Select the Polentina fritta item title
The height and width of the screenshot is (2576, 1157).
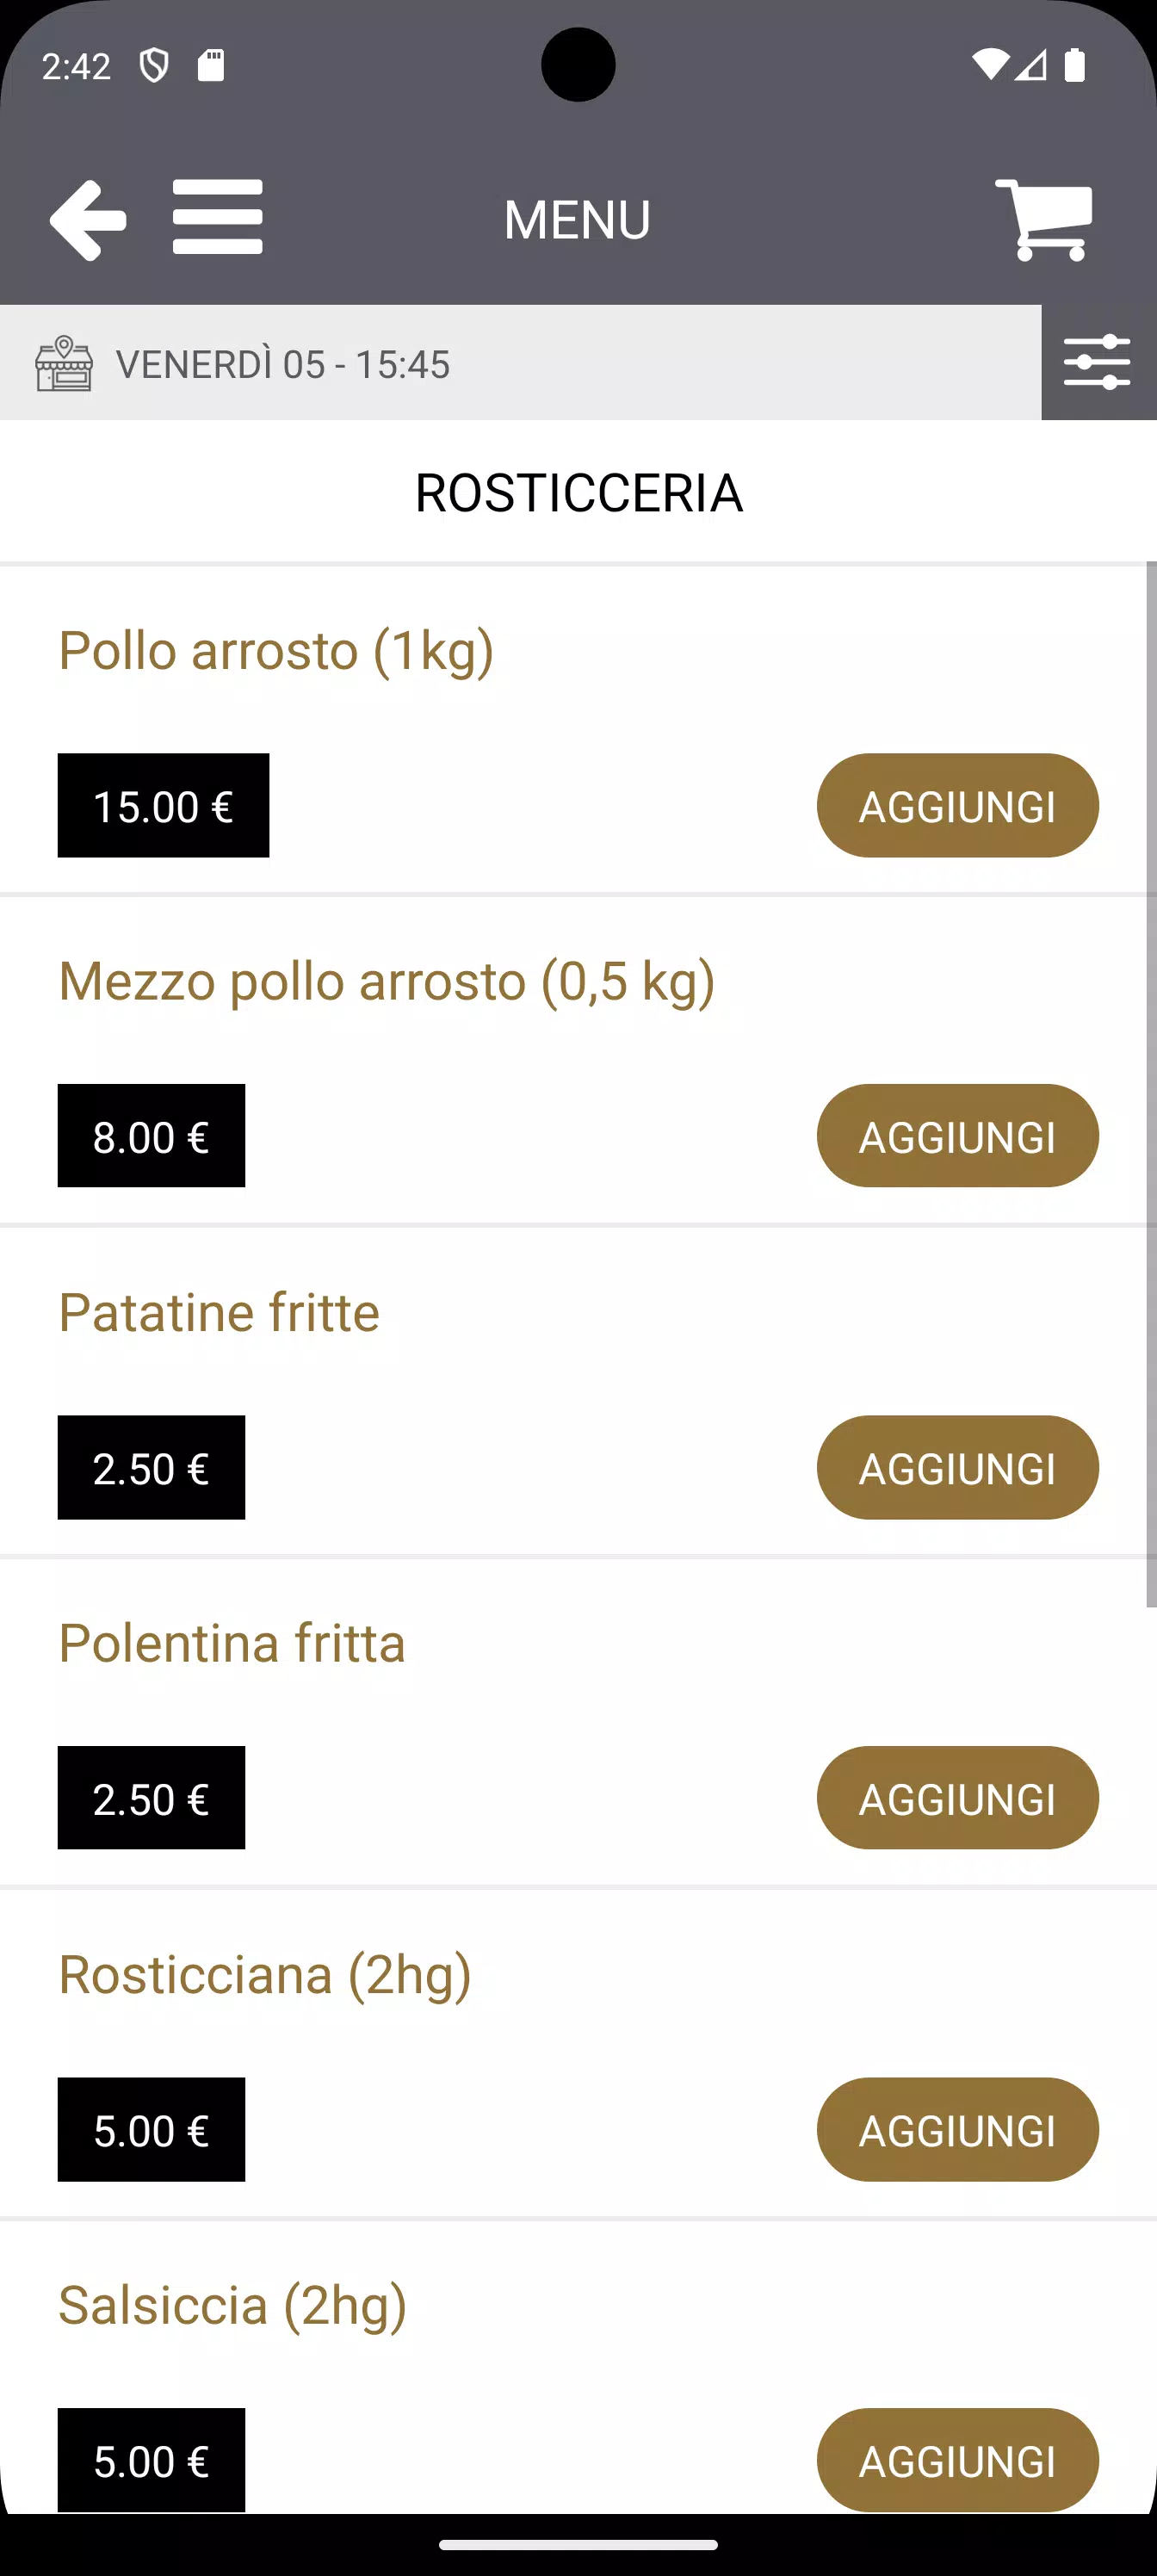pos(232,1643)
